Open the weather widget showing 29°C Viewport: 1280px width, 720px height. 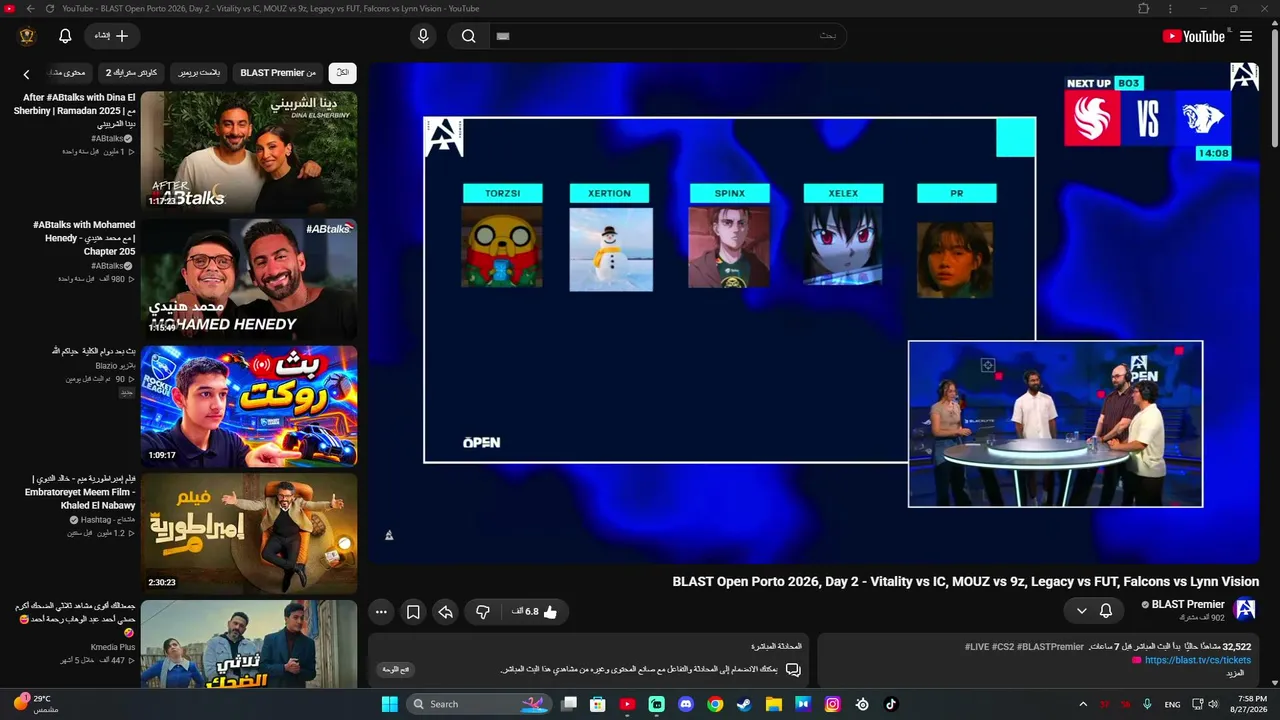coord(36,704)
